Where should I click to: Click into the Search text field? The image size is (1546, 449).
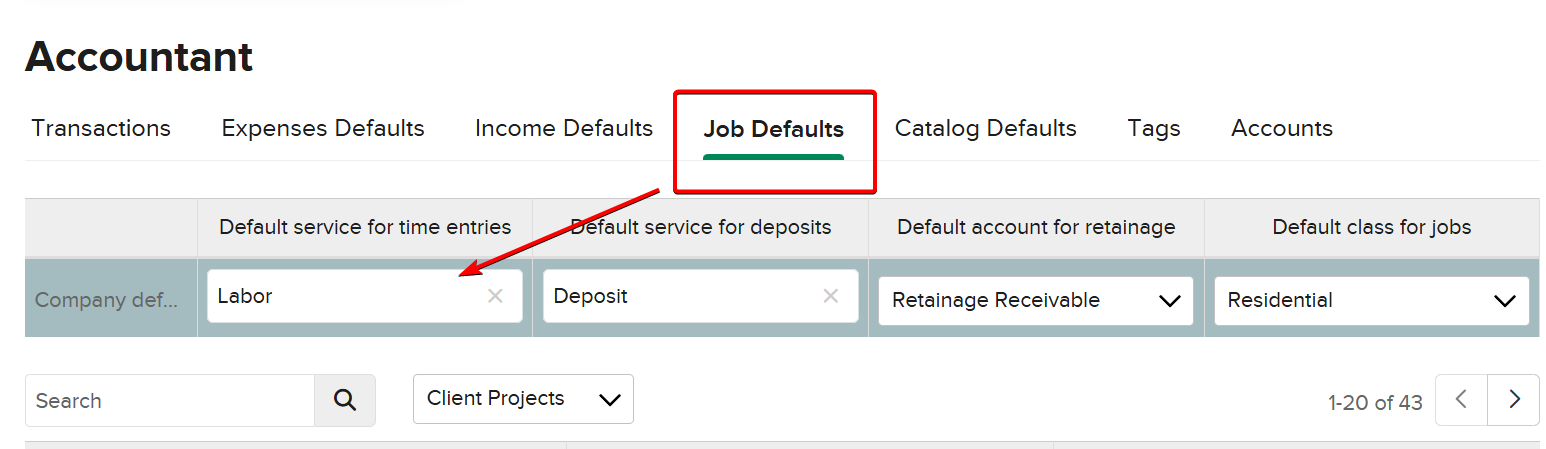170,401
